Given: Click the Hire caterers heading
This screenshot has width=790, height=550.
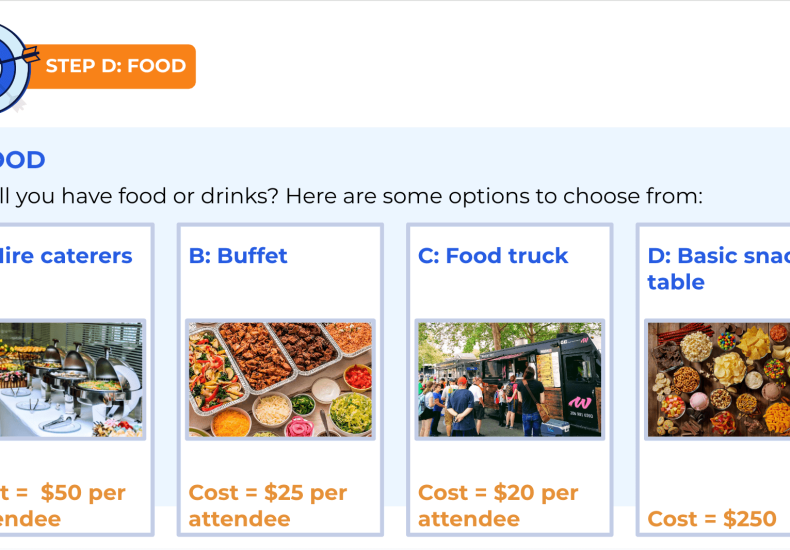Looking at the screenshot, I should tap(65, 256).
